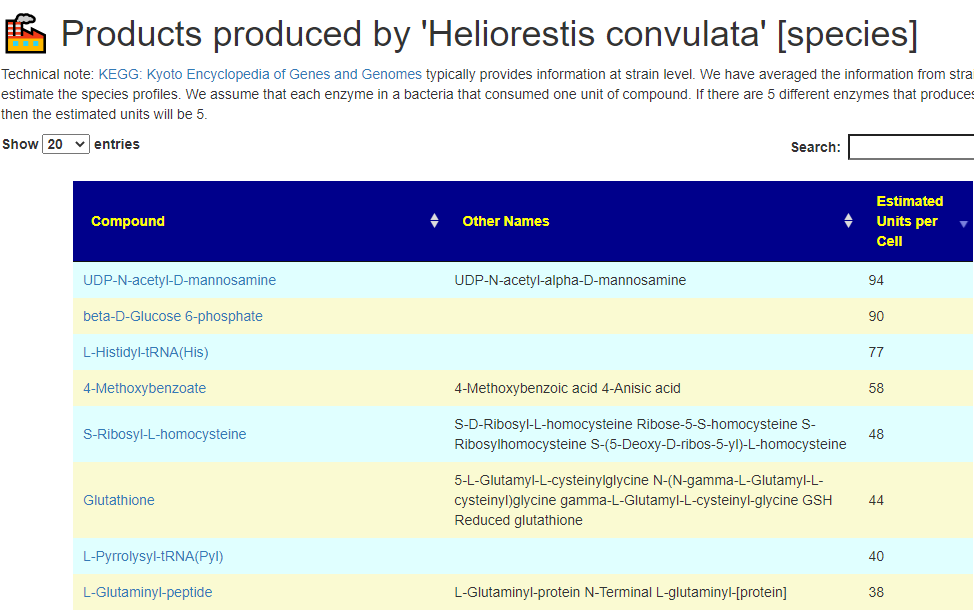Select the Glutathione row's Other Names cell
974x610 pixels.
pyautogui.click(x=651, y=500)
